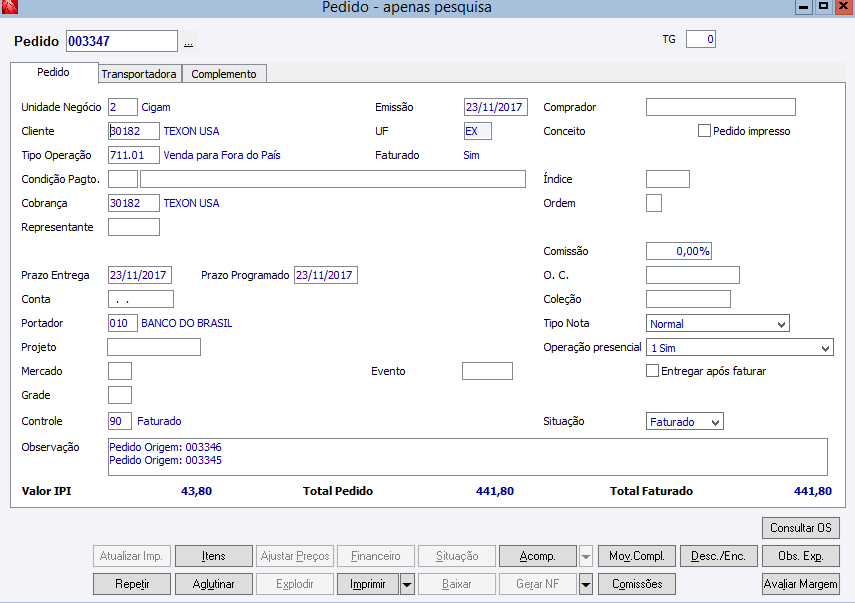The image size is (855, 603).
Task: Expand the arrow next to Gerar NF
Action: coord(586,584)
